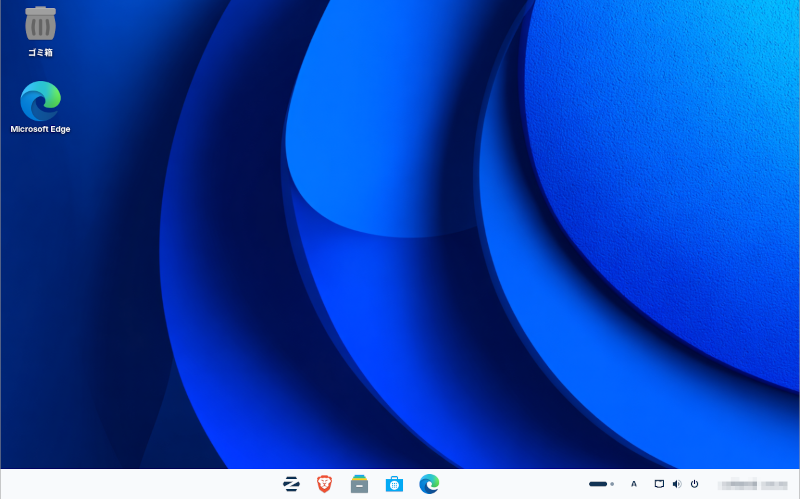This screenshot has width=800, height=499.
Task: Open the clock and calendar panel
Action: pyautogui.click(x=751, y=484)
